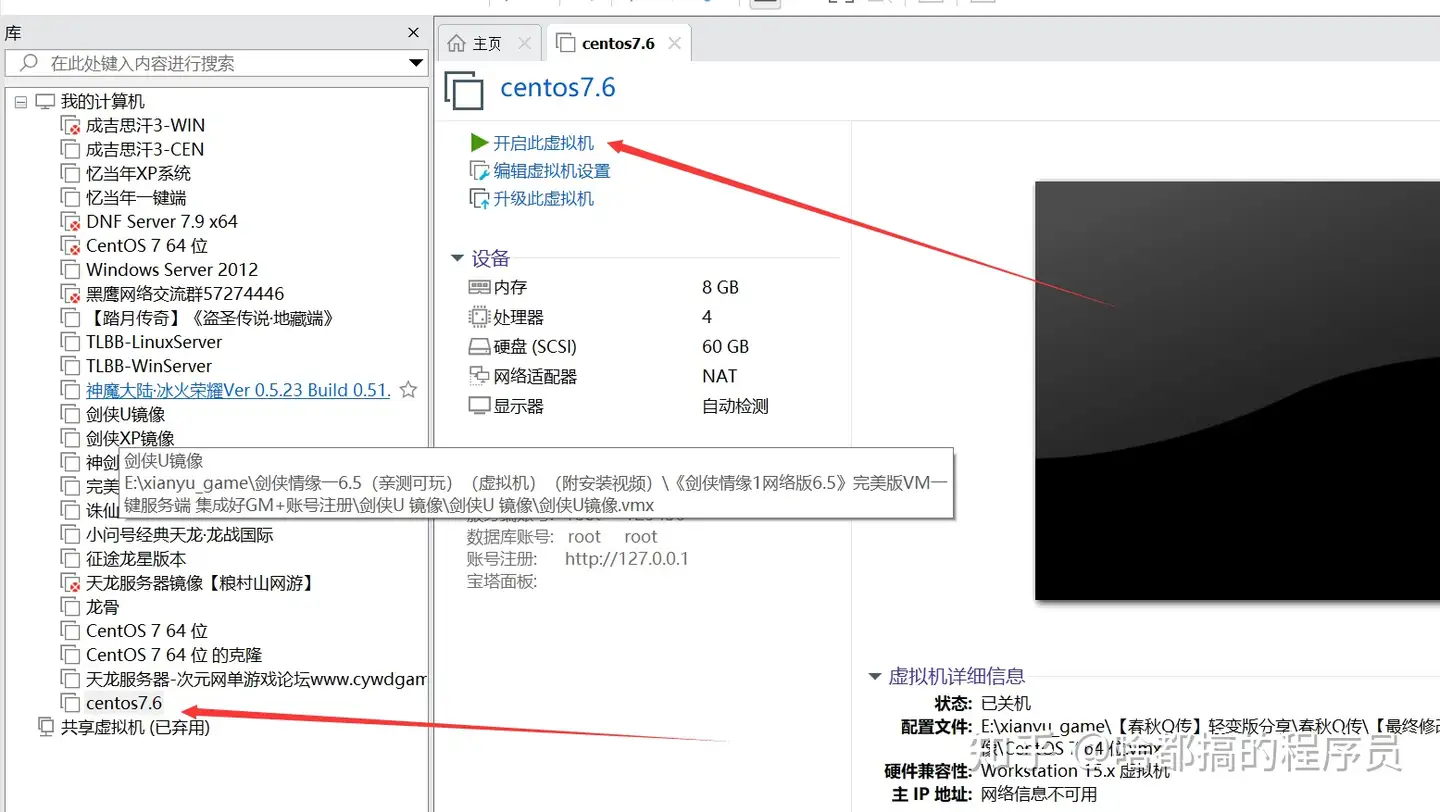Click the VM icon beside CentOS 7 64 位 的克隆
Screen dimensions: 1440x812
tap(70, 655)
